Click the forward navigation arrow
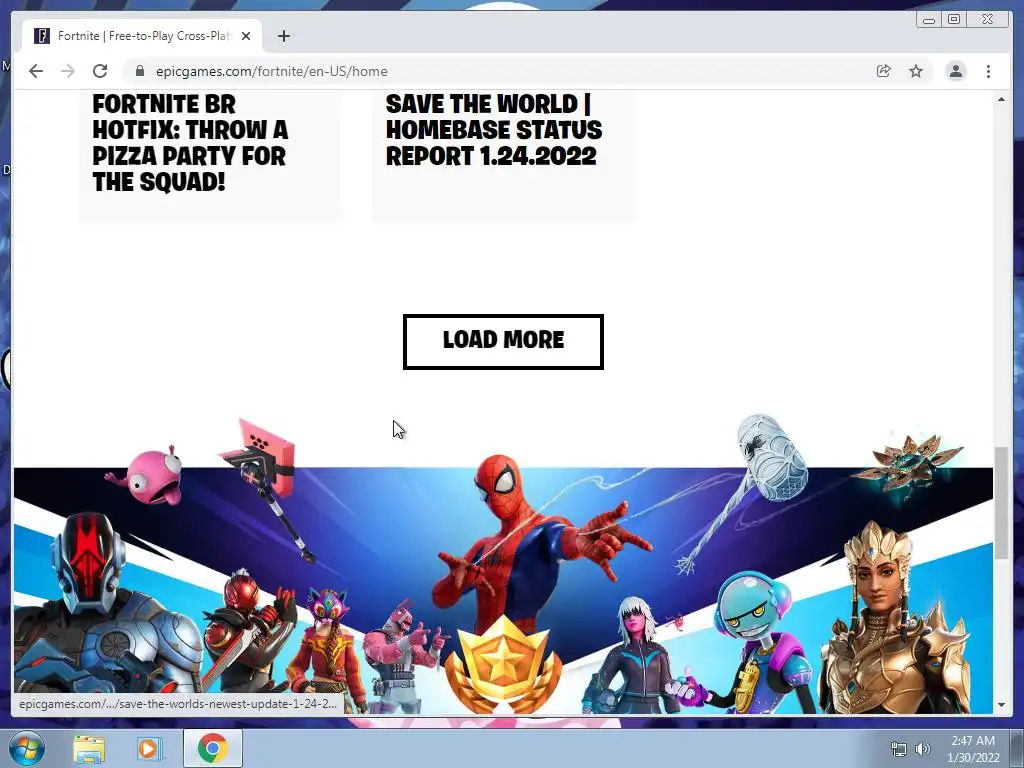Viewport: 1024px width, 768px height. coord(68,71)
